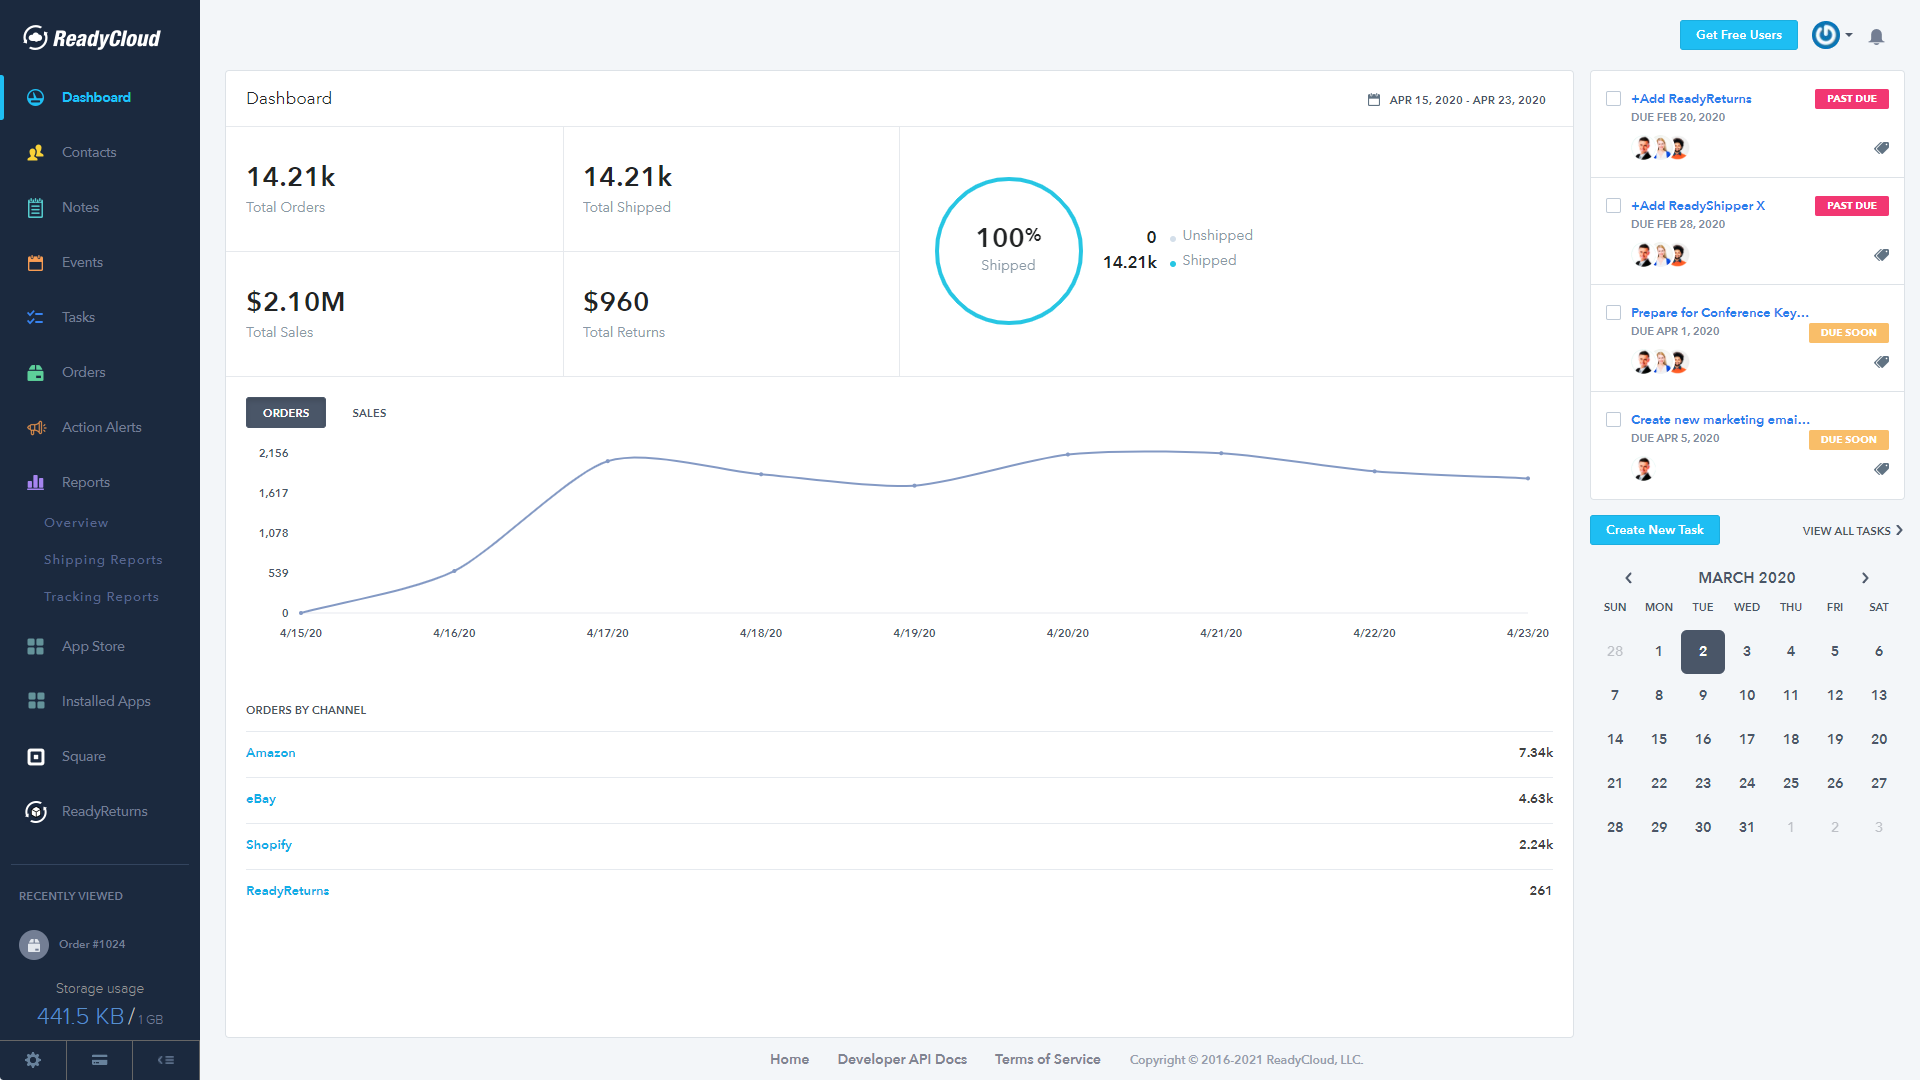Open the Orders sidebar icon

(x=36, y=371)
